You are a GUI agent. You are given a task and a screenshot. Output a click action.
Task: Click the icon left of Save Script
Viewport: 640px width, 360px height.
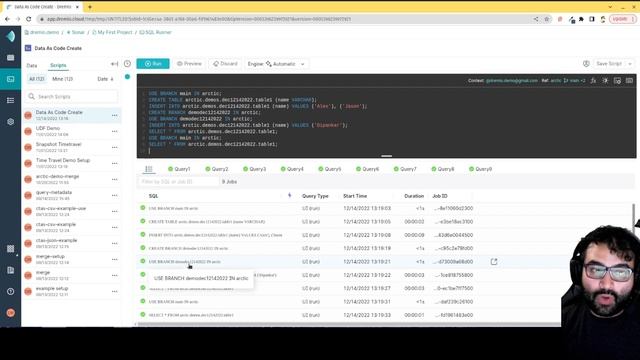586,64
